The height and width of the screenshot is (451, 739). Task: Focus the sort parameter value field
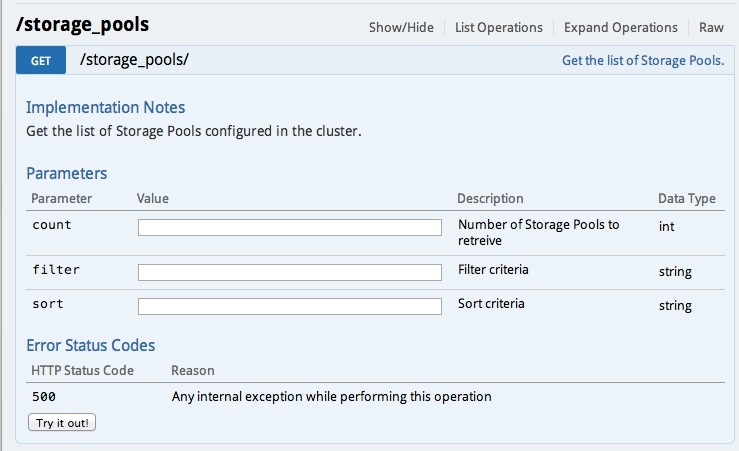[290, 306]
